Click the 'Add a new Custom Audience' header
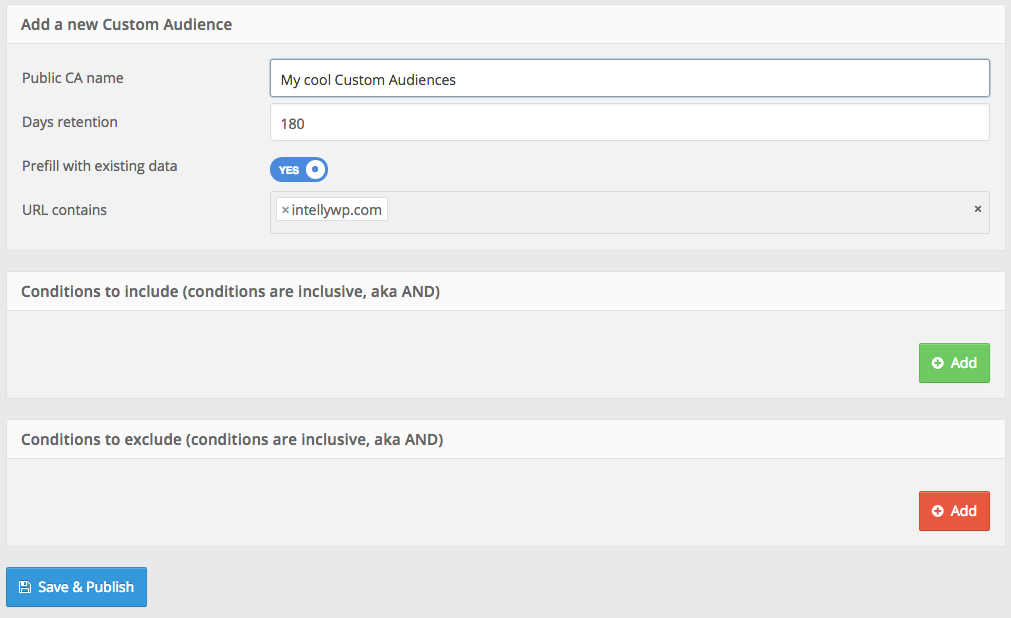The width and height of the screenshot is (1011, 618). point(126,24)
